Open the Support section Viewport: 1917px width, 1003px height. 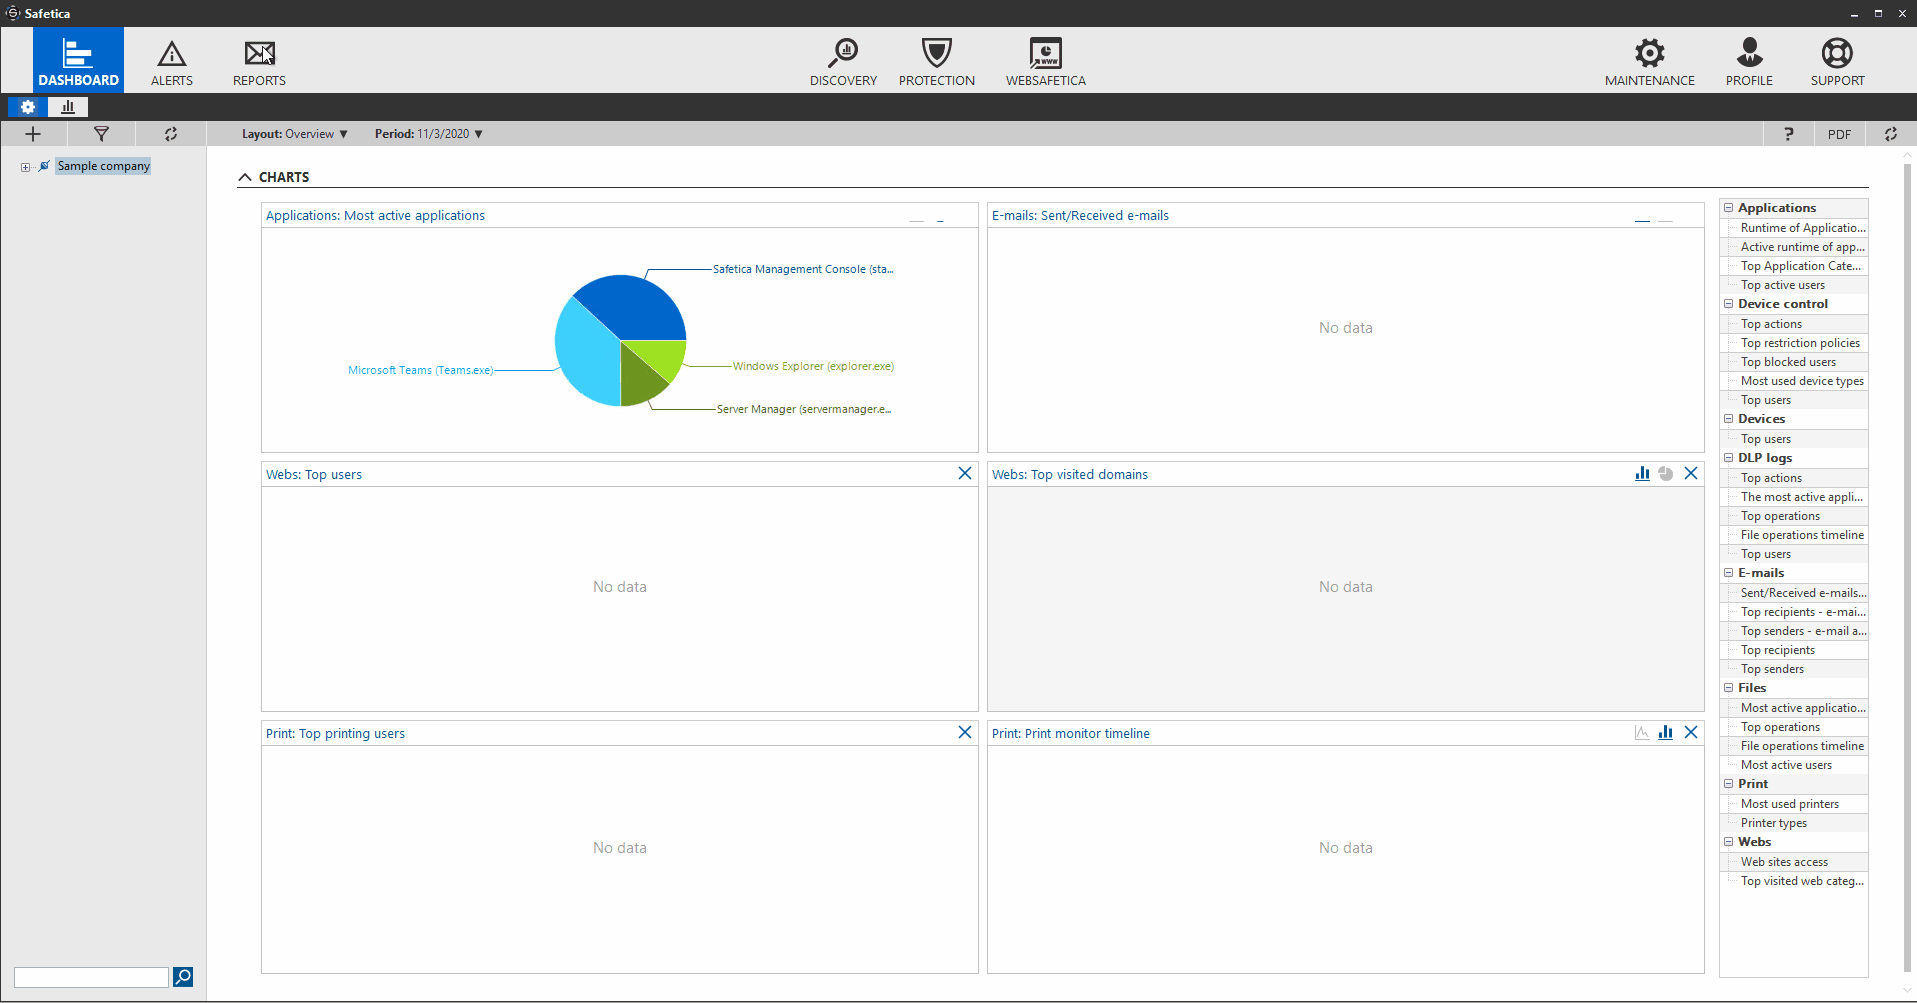pos(1837,62)
